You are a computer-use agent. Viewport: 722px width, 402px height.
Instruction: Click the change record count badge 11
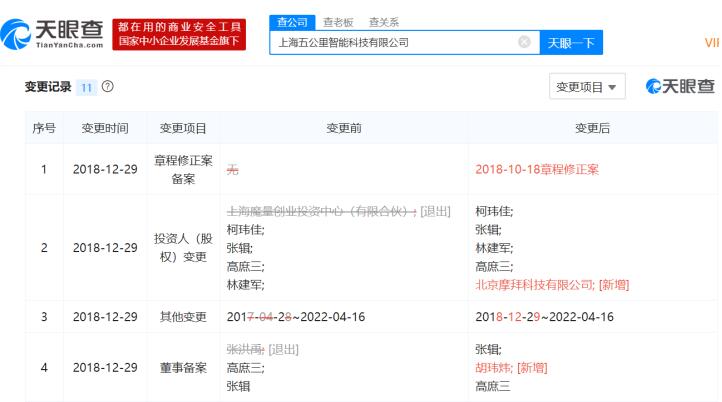point(86,87)
